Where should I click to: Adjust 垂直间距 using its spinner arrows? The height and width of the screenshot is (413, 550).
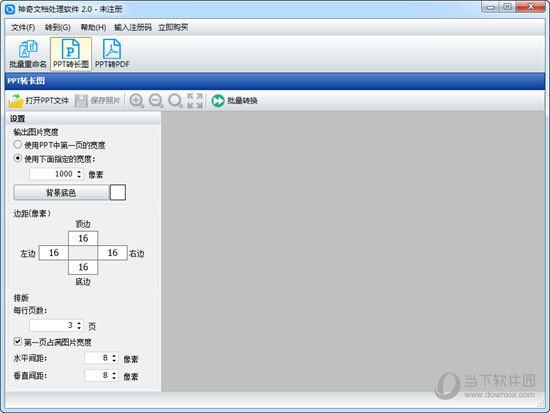[x=114, y=375]
